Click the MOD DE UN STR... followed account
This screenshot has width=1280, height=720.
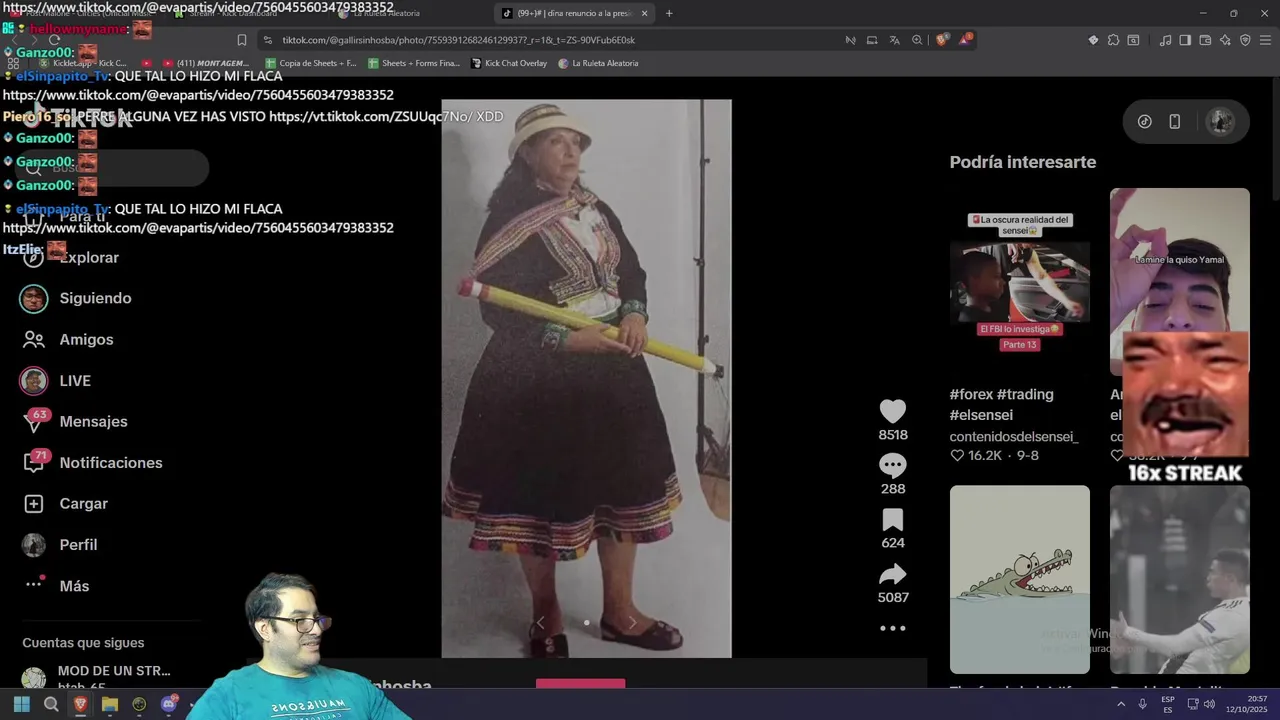click(100, 678)
